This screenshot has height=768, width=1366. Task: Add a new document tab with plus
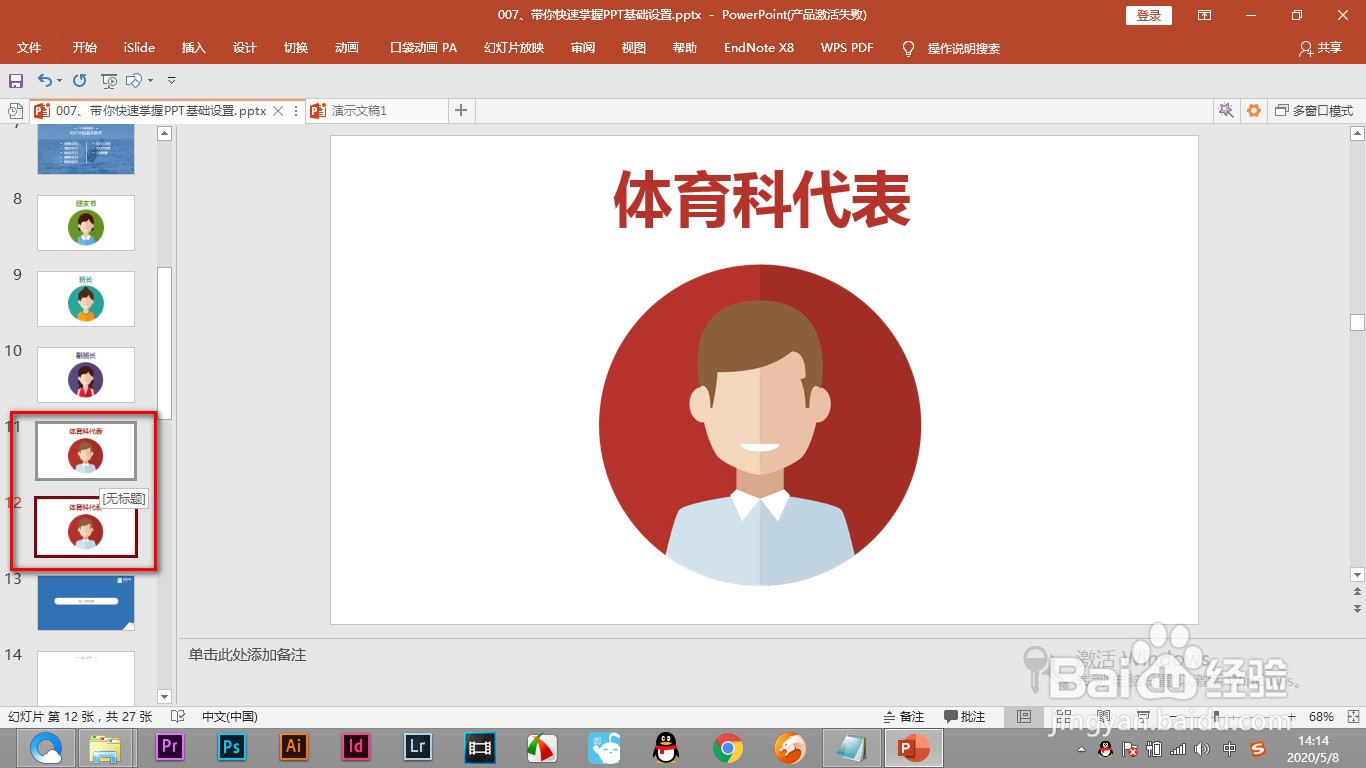(x=461, y=111)
